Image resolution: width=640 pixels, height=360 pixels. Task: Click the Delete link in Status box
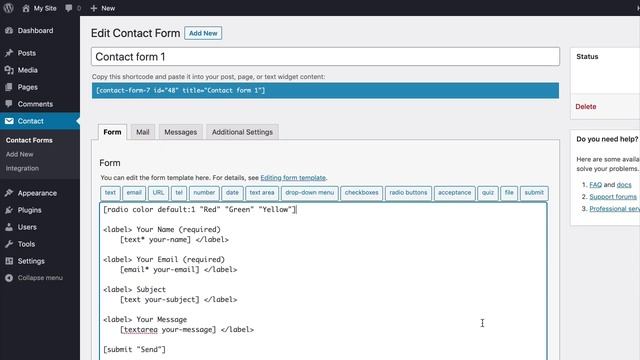586,107
